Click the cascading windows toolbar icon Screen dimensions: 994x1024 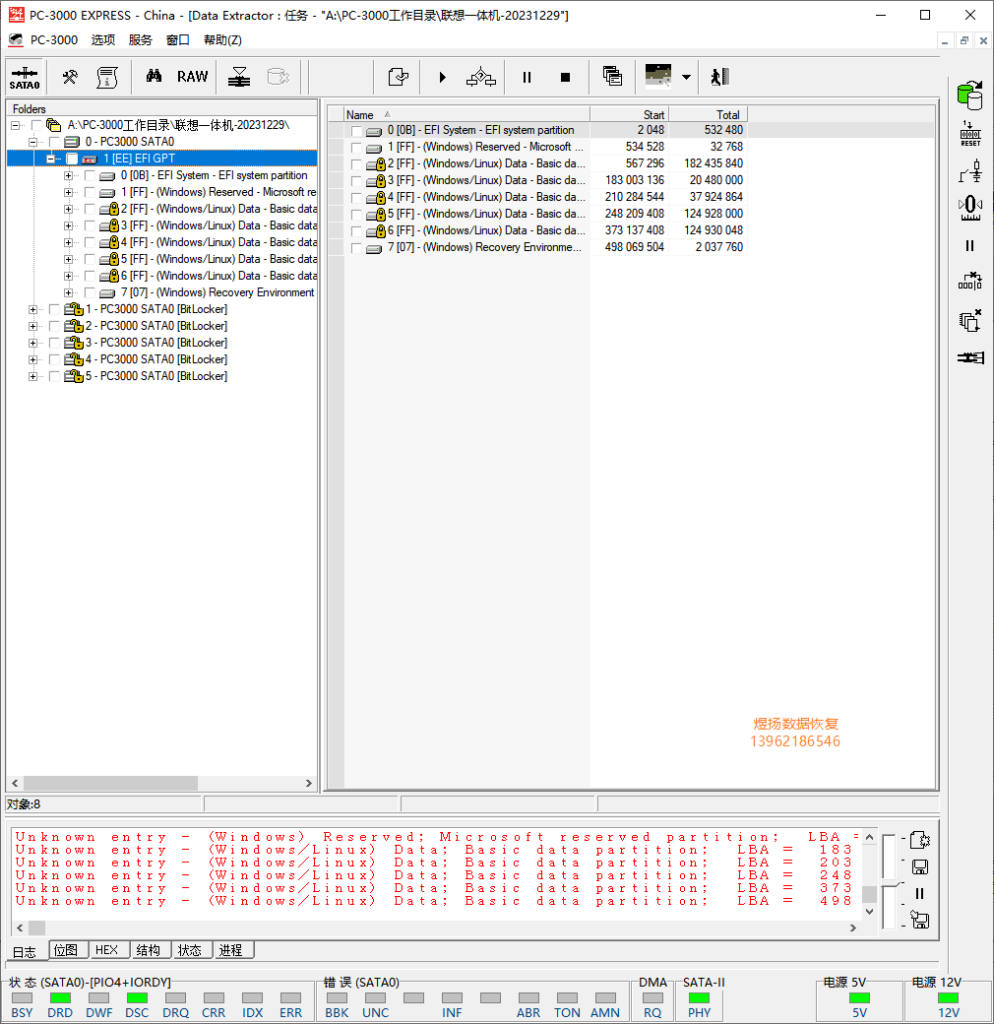click(x=612, y=77)
